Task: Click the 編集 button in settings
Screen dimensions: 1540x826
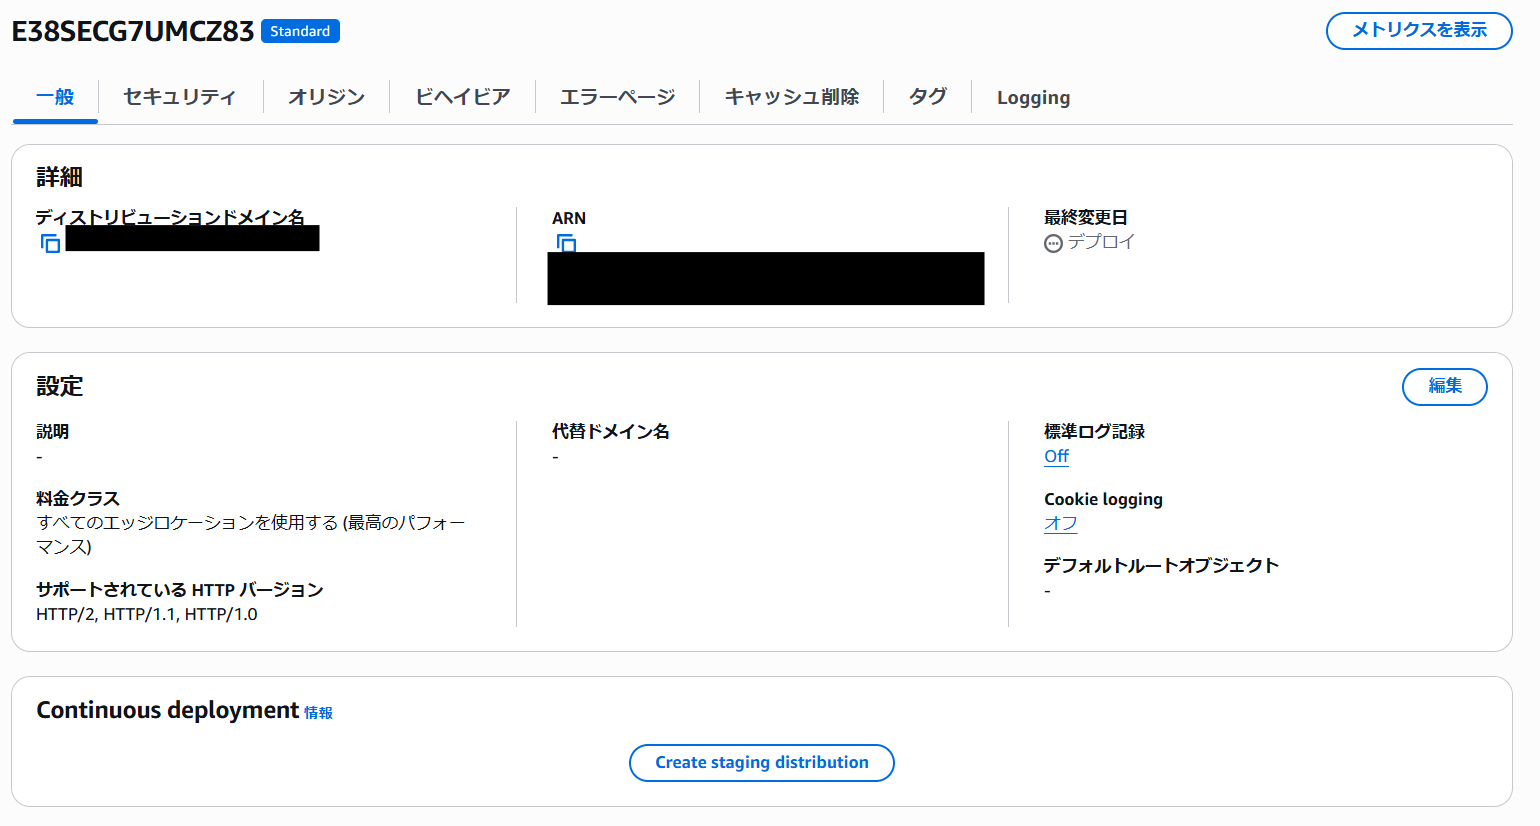Action: point(1444,386)
